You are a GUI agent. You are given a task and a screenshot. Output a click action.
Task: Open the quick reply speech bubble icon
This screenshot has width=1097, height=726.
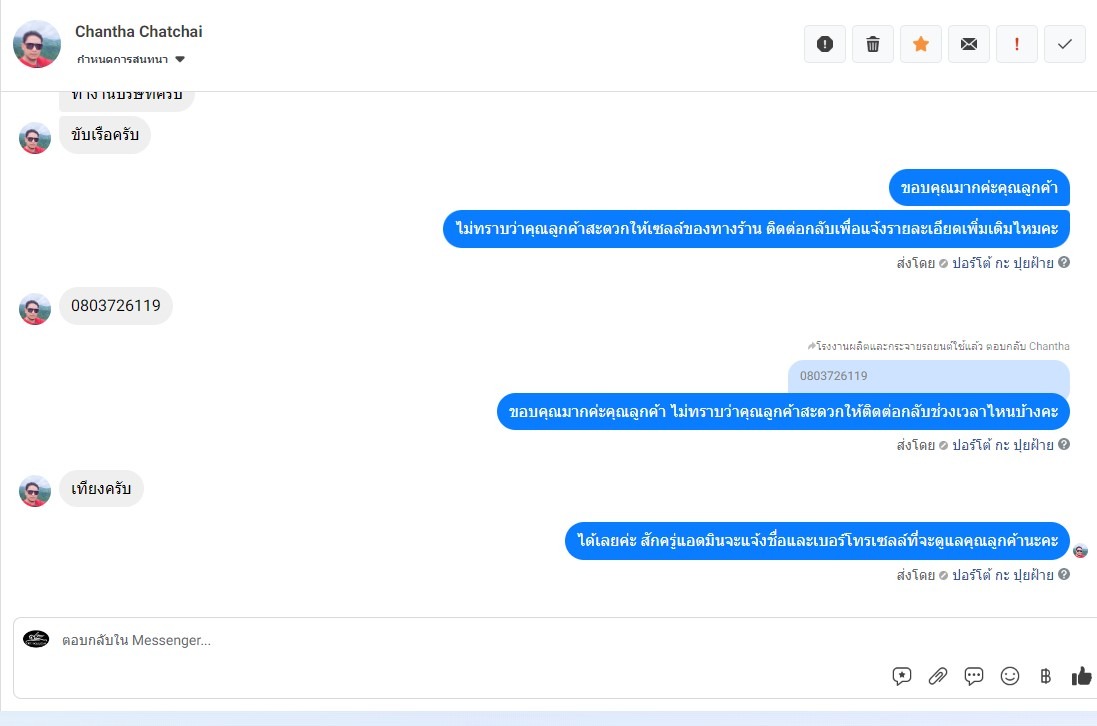[974, 676]
